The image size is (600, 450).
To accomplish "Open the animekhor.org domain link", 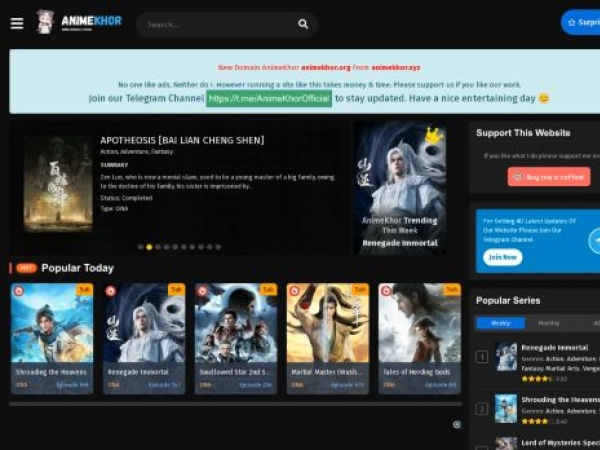I will click(326, 67).
